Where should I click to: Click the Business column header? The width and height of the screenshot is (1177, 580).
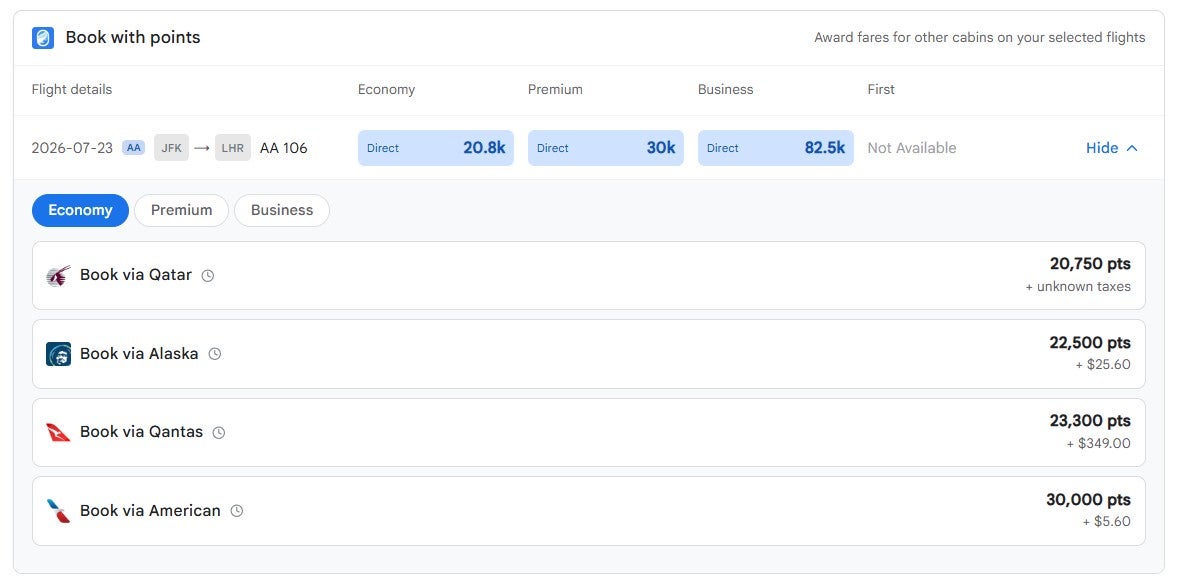pos(725,89)
